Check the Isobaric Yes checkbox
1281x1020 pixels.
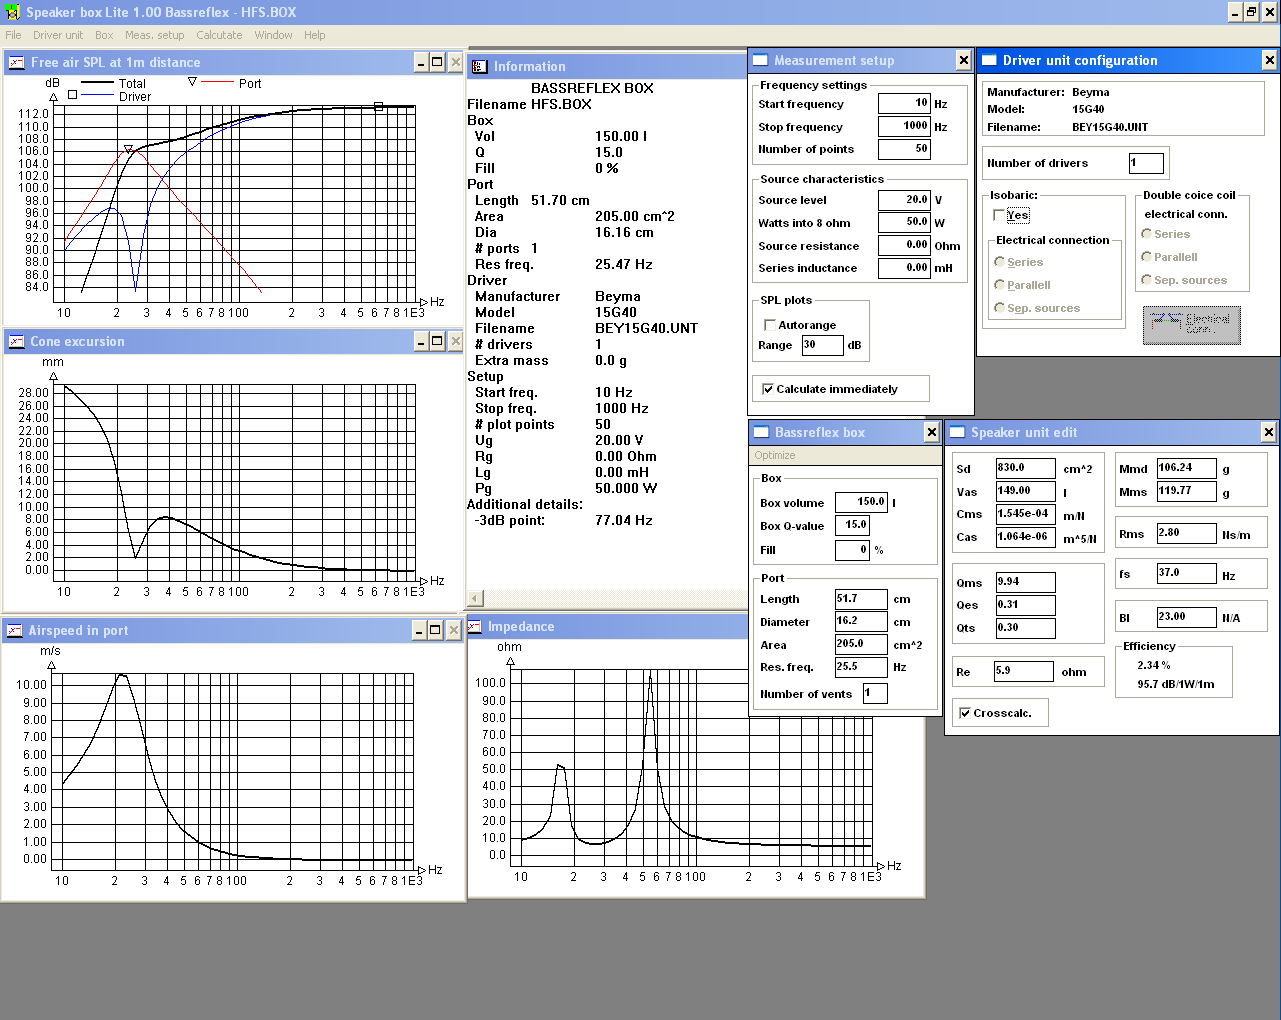click(x=999, y=215)
